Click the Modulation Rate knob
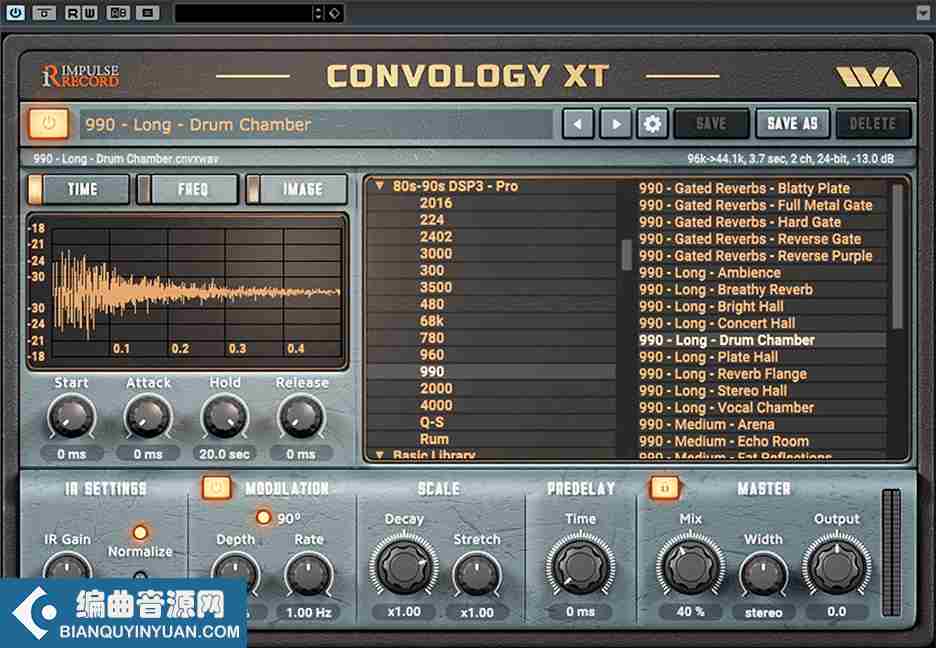 point(309,575)
